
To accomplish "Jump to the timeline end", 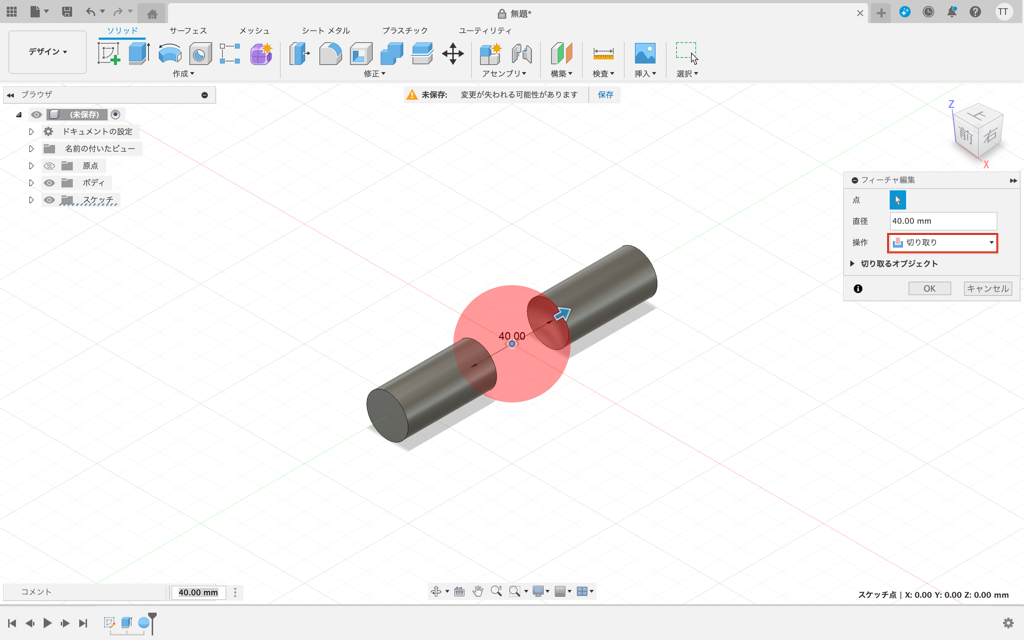I will (83, 623).
